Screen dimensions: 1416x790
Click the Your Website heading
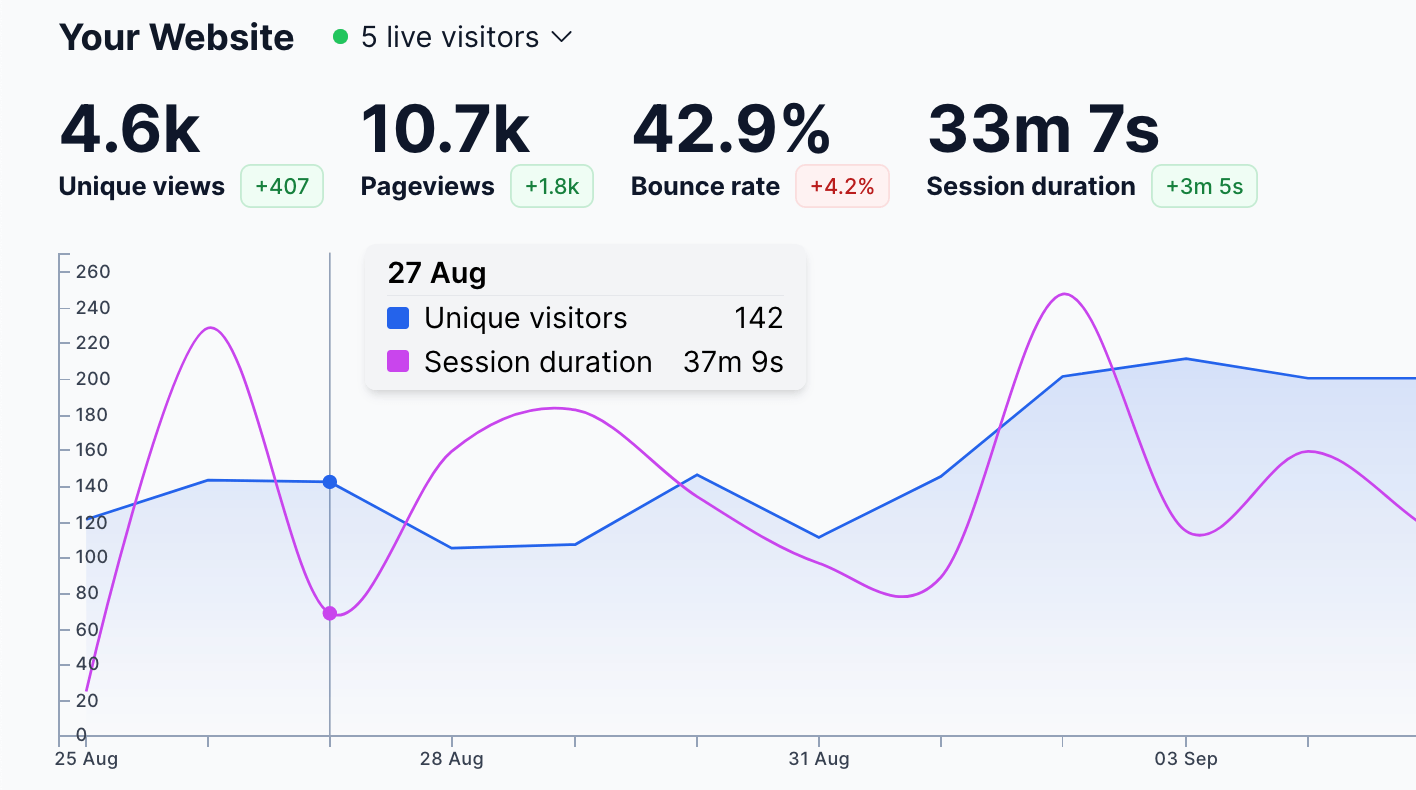[176, 38]
